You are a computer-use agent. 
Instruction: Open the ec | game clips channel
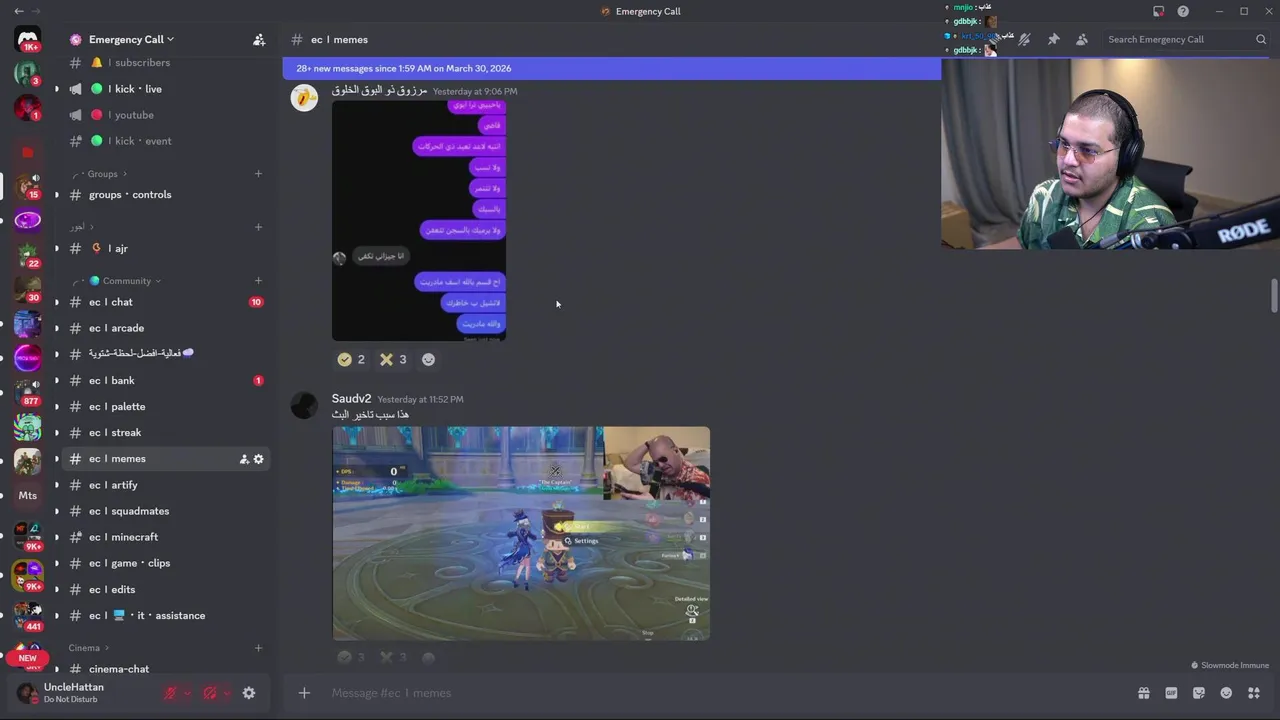coord(167,563)
